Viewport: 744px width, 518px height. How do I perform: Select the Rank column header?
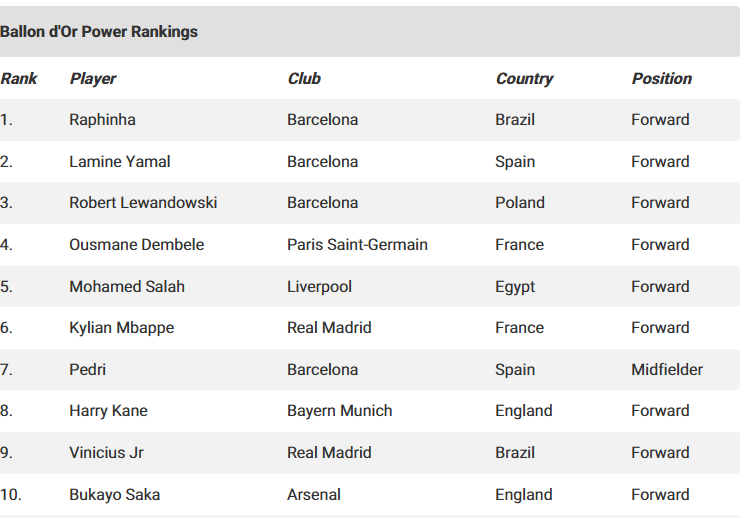click(19, 78)
